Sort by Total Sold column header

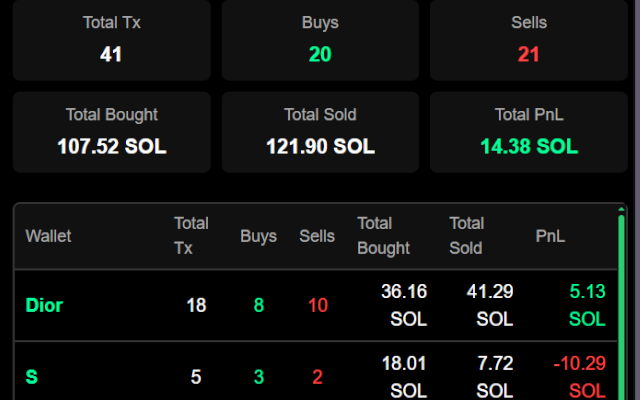467,236
